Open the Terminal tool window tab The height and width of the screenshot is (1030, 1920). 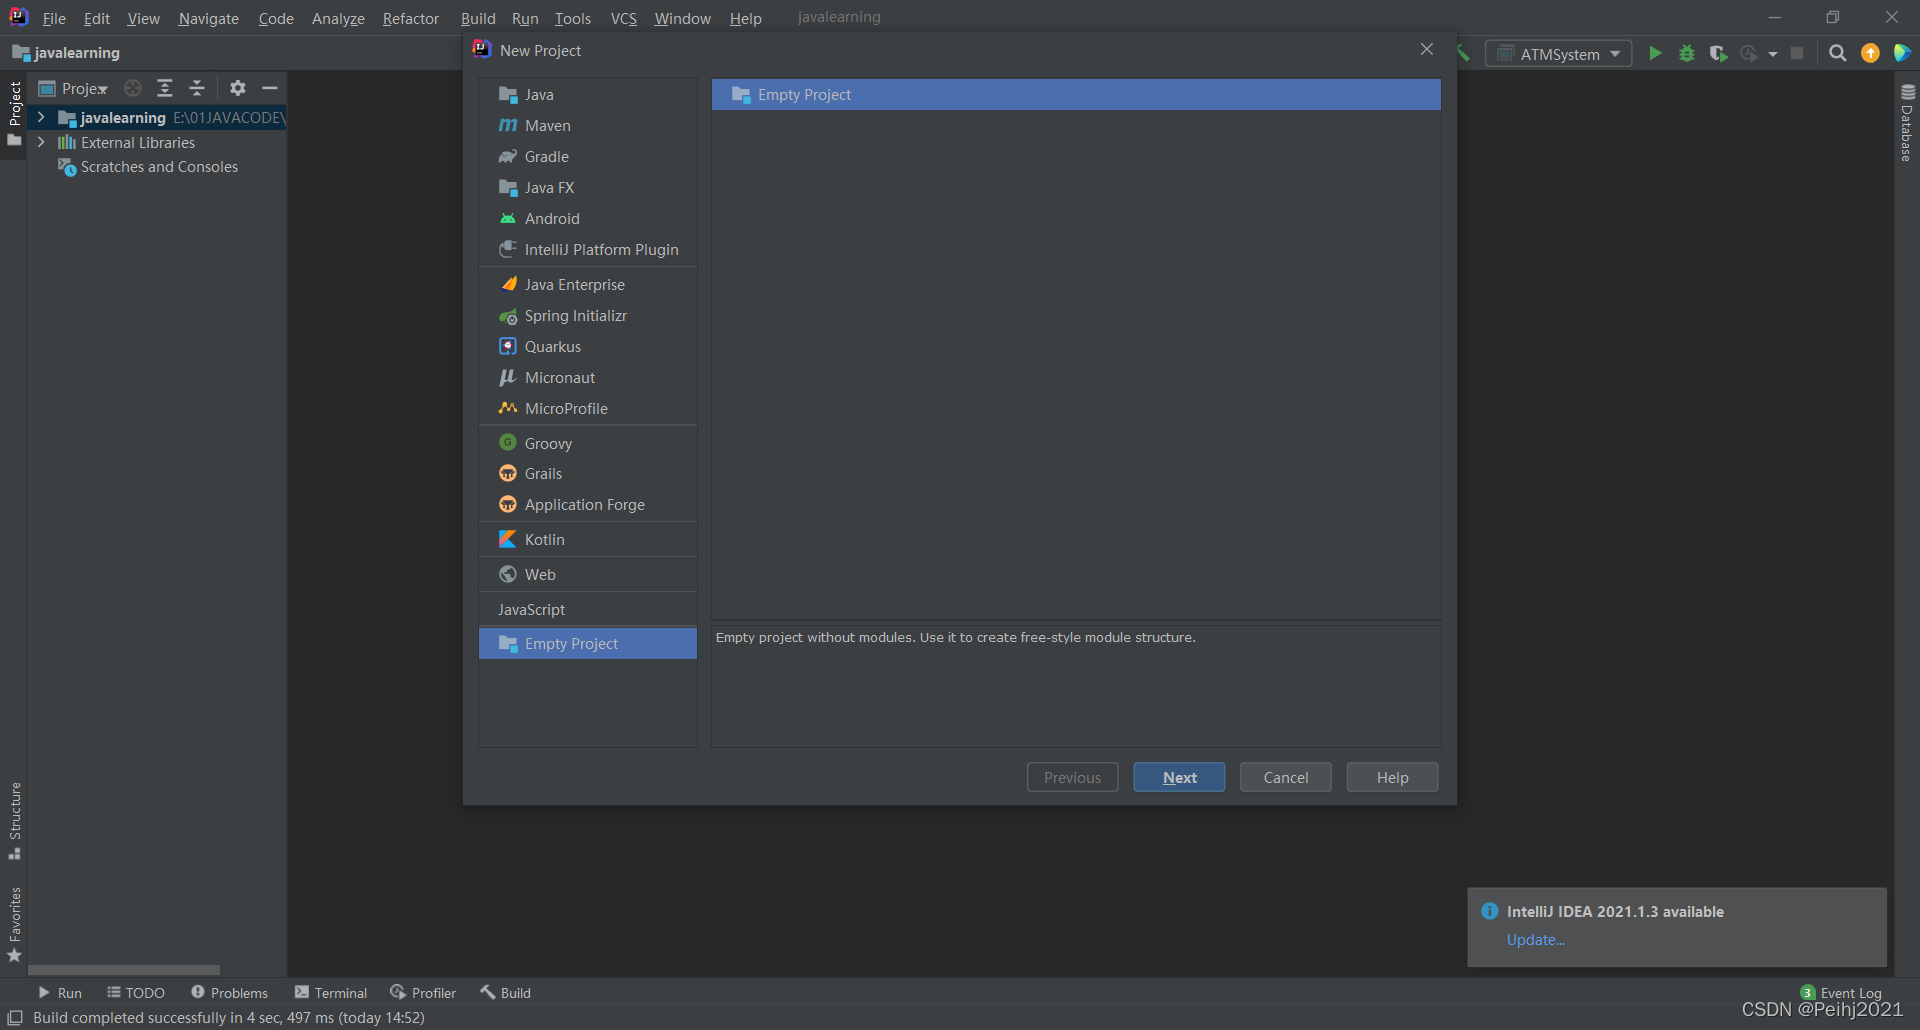click(331, 993)
